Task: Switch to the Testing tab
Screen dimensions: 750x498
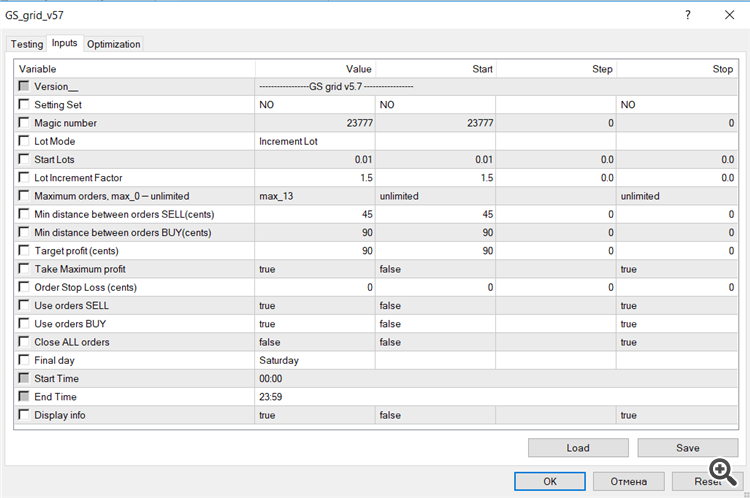Action: tap(27, 44)
